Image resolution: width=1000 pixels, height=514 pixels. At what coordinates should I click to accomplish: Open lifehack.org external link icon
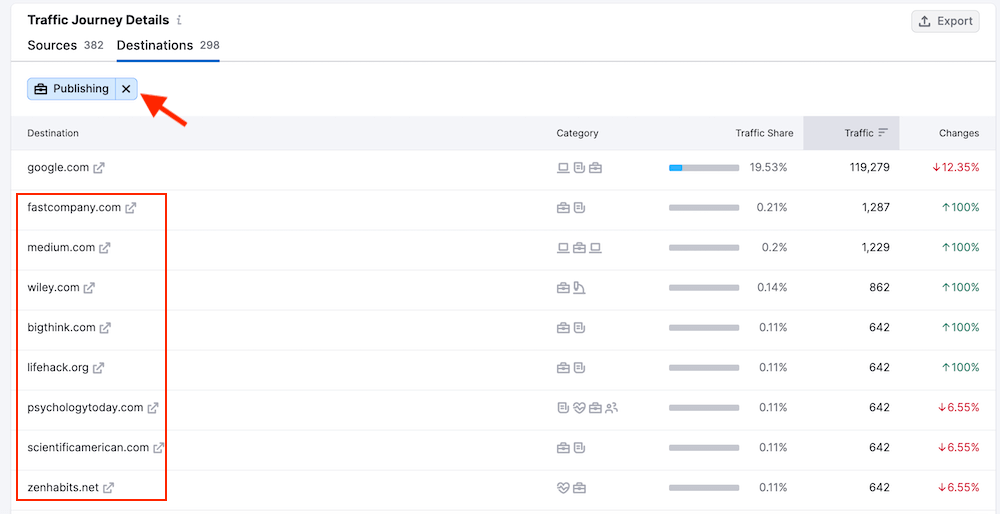pyautogui.click(x=98, y=368)
